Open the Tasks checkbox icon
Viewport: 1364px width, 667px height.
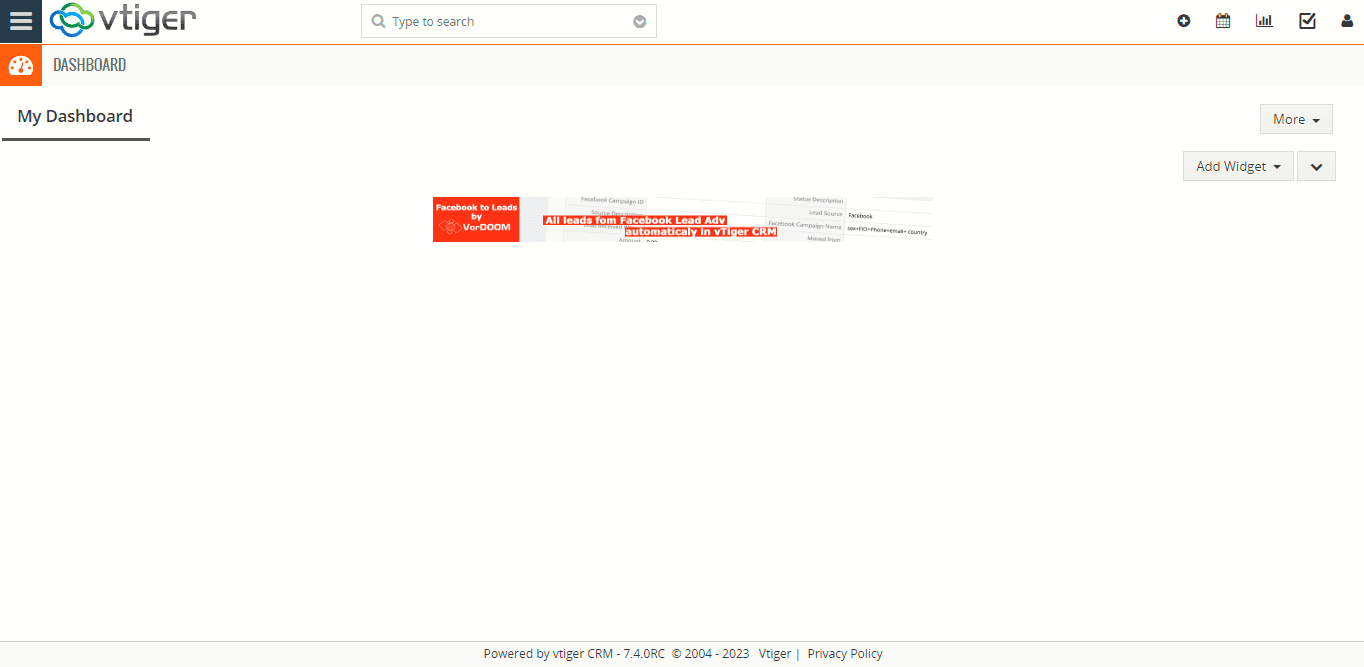click(1307, 21)
